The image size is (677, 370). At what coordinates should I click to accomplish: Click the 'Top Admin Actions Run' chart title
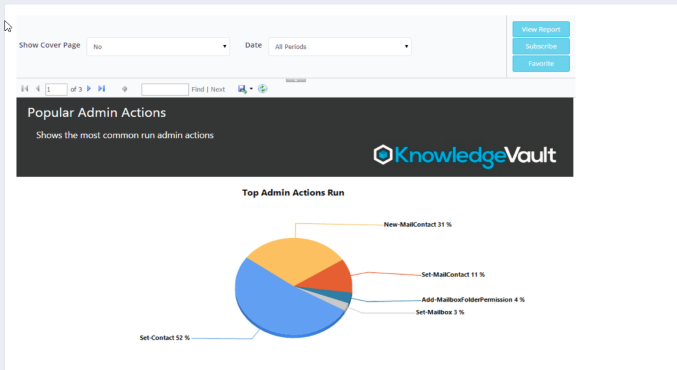pos(293,193)
